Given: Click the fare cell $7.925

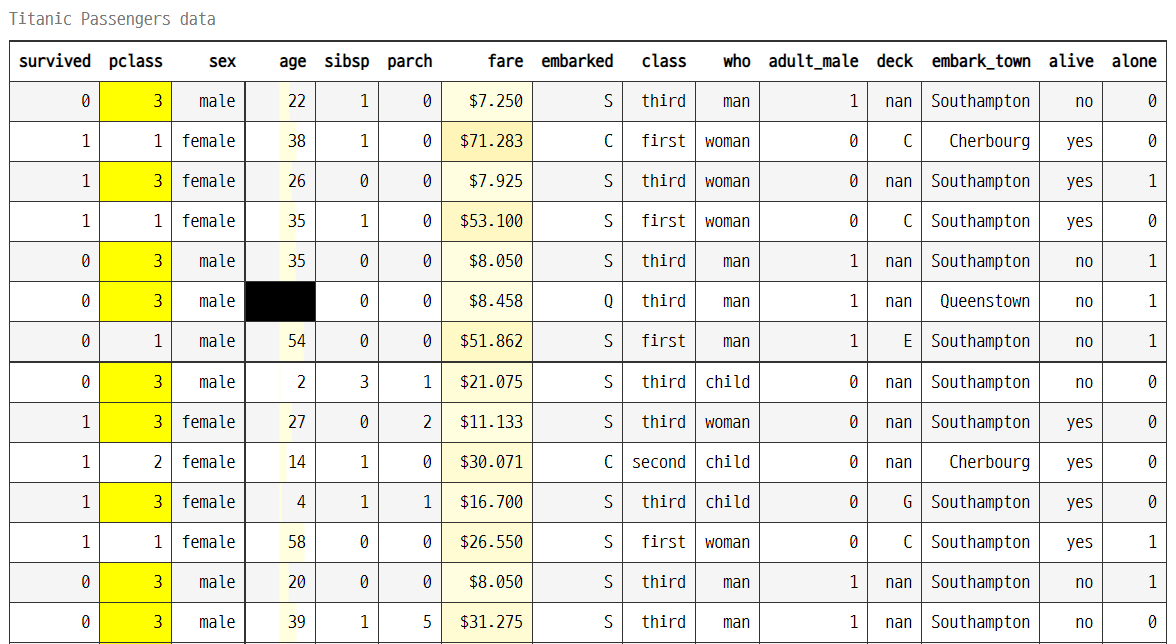Looking at the screenshot, I should pyautogui.click(x=488, y=181).
